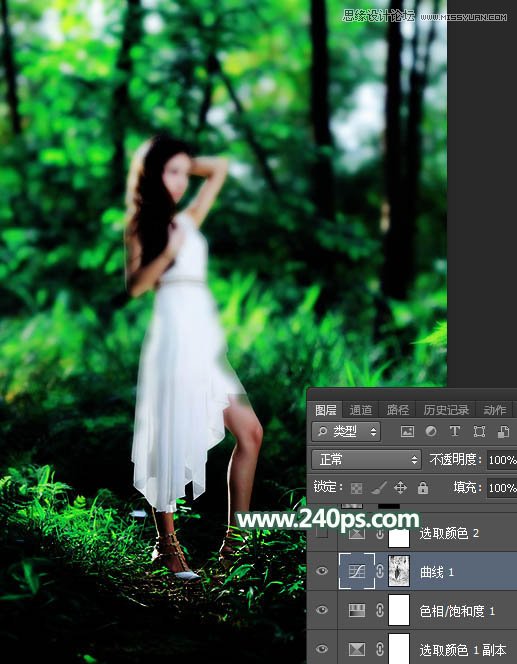517x664 pixels.
Task: Select the 曲线 1 curves adjustment icon
Action: coord(357,572)
